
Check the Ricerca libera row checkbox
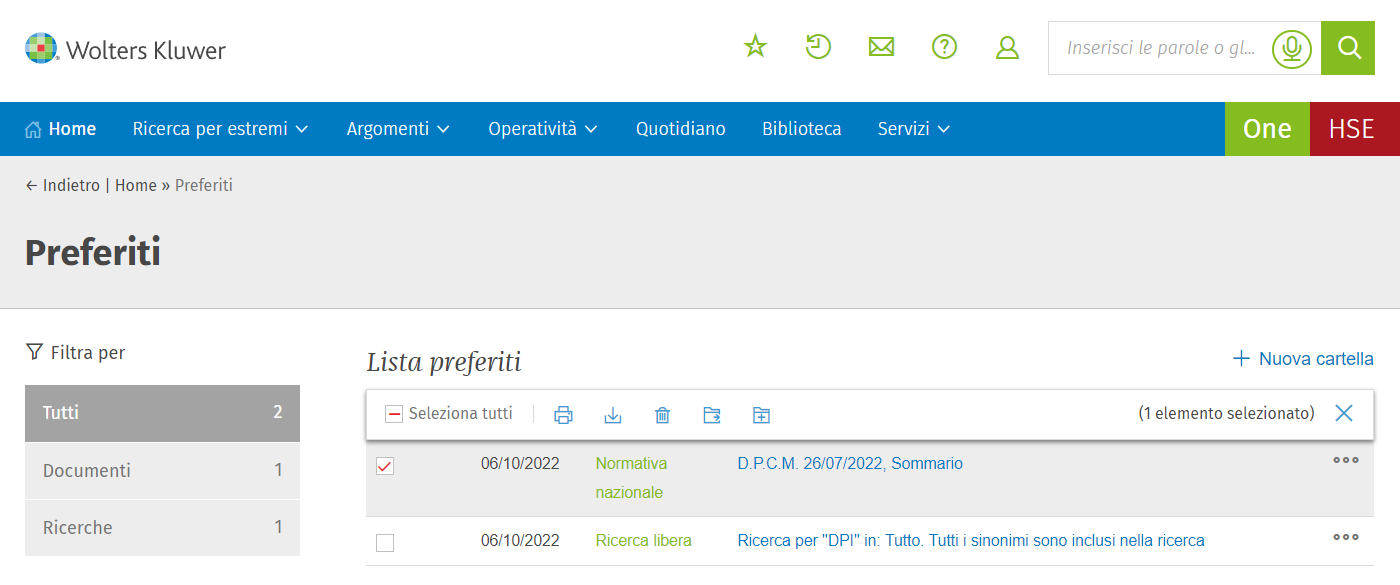point(385,543)
